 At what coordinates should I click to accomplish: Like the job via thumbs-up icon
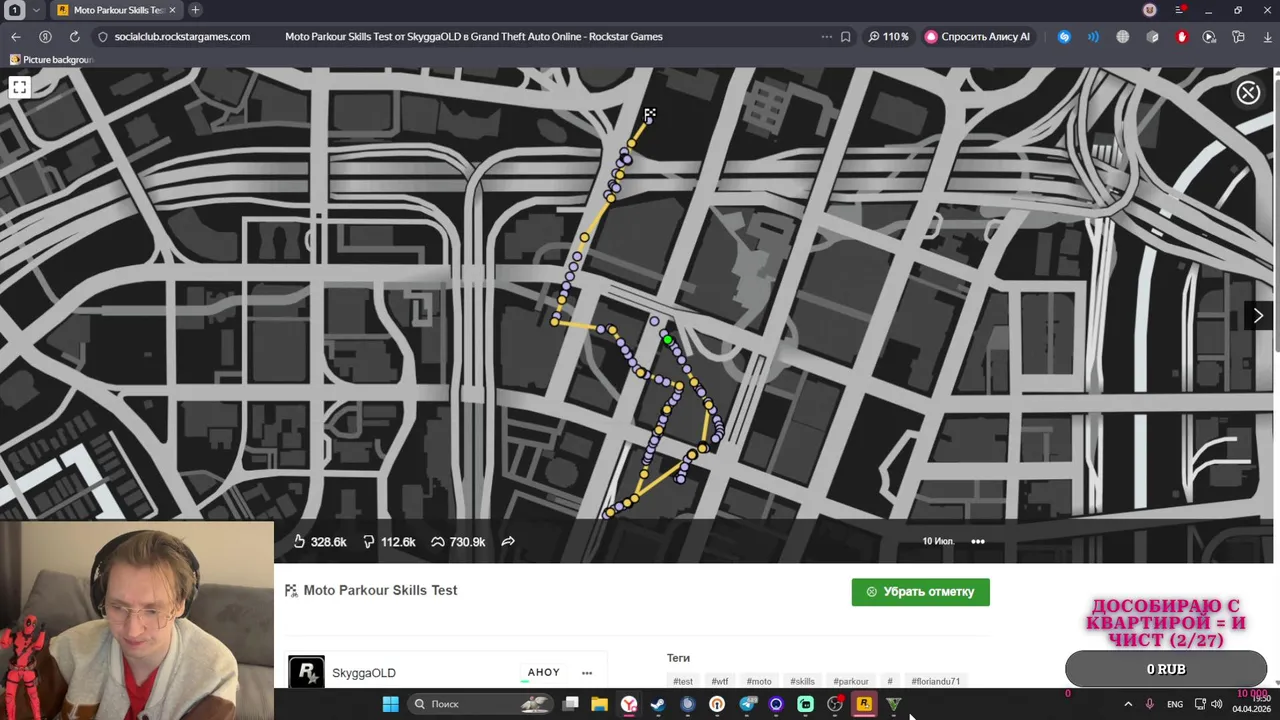299,541
